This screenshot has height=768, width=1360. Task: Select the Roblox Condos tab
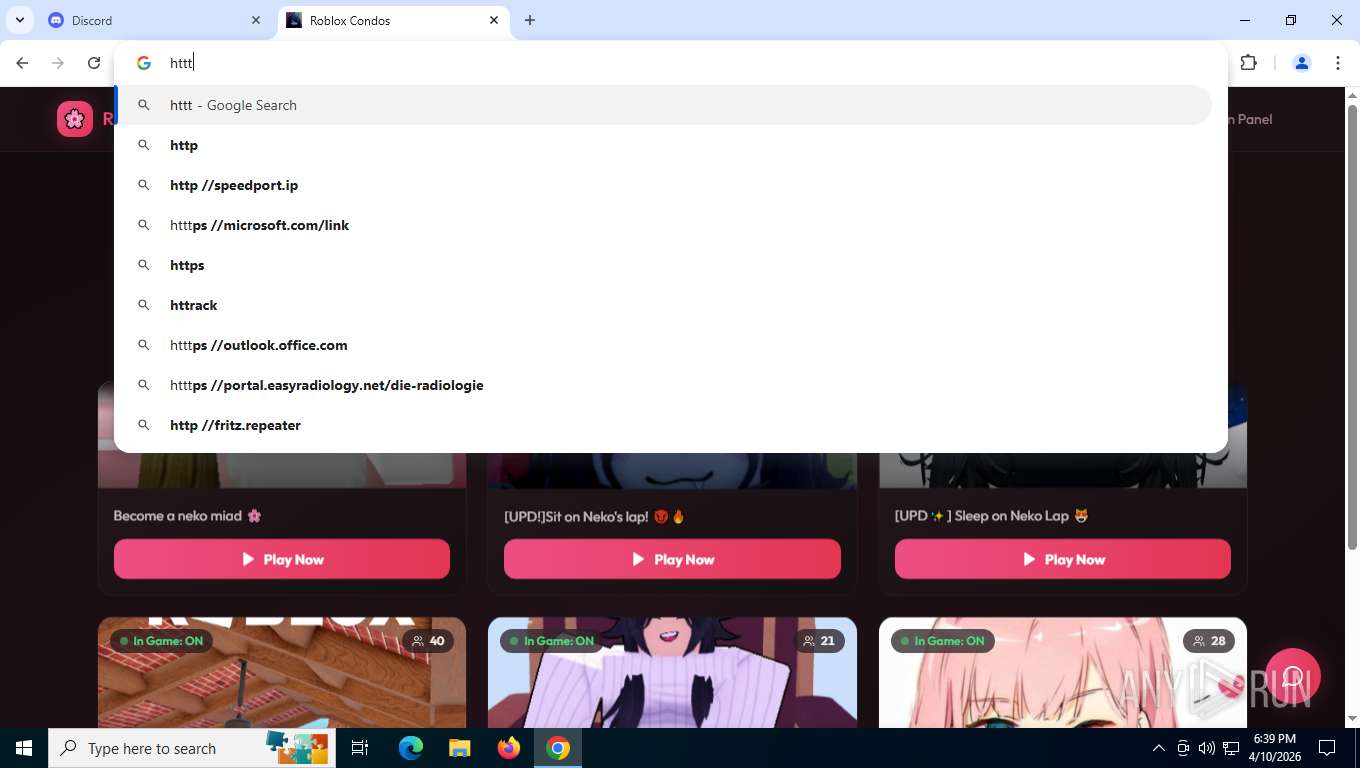[x=393, y=20]
